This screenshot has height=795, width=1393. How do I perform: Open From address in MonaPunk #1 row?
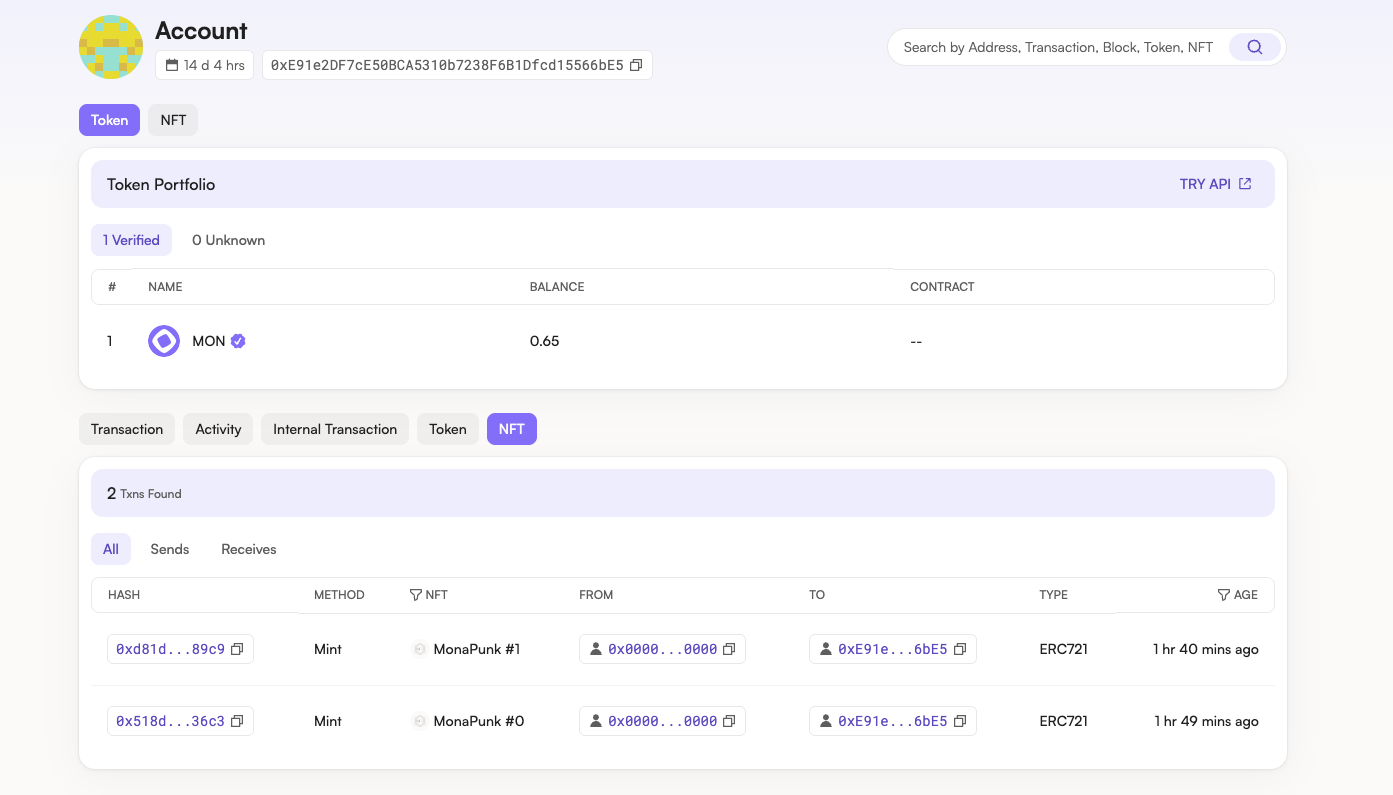(663, 649)
